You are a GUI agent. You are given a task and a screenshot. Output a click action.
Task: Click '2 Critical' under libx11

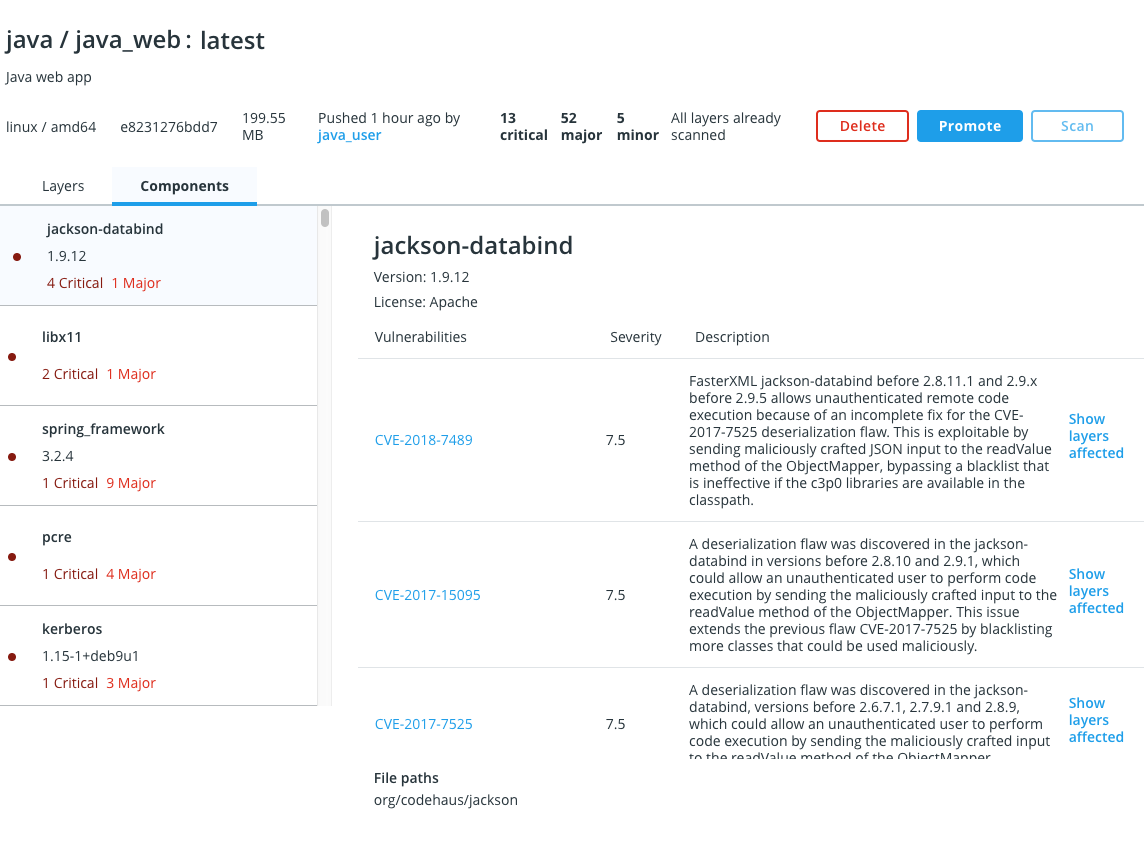pyautogui.click(x=69, y=374)
